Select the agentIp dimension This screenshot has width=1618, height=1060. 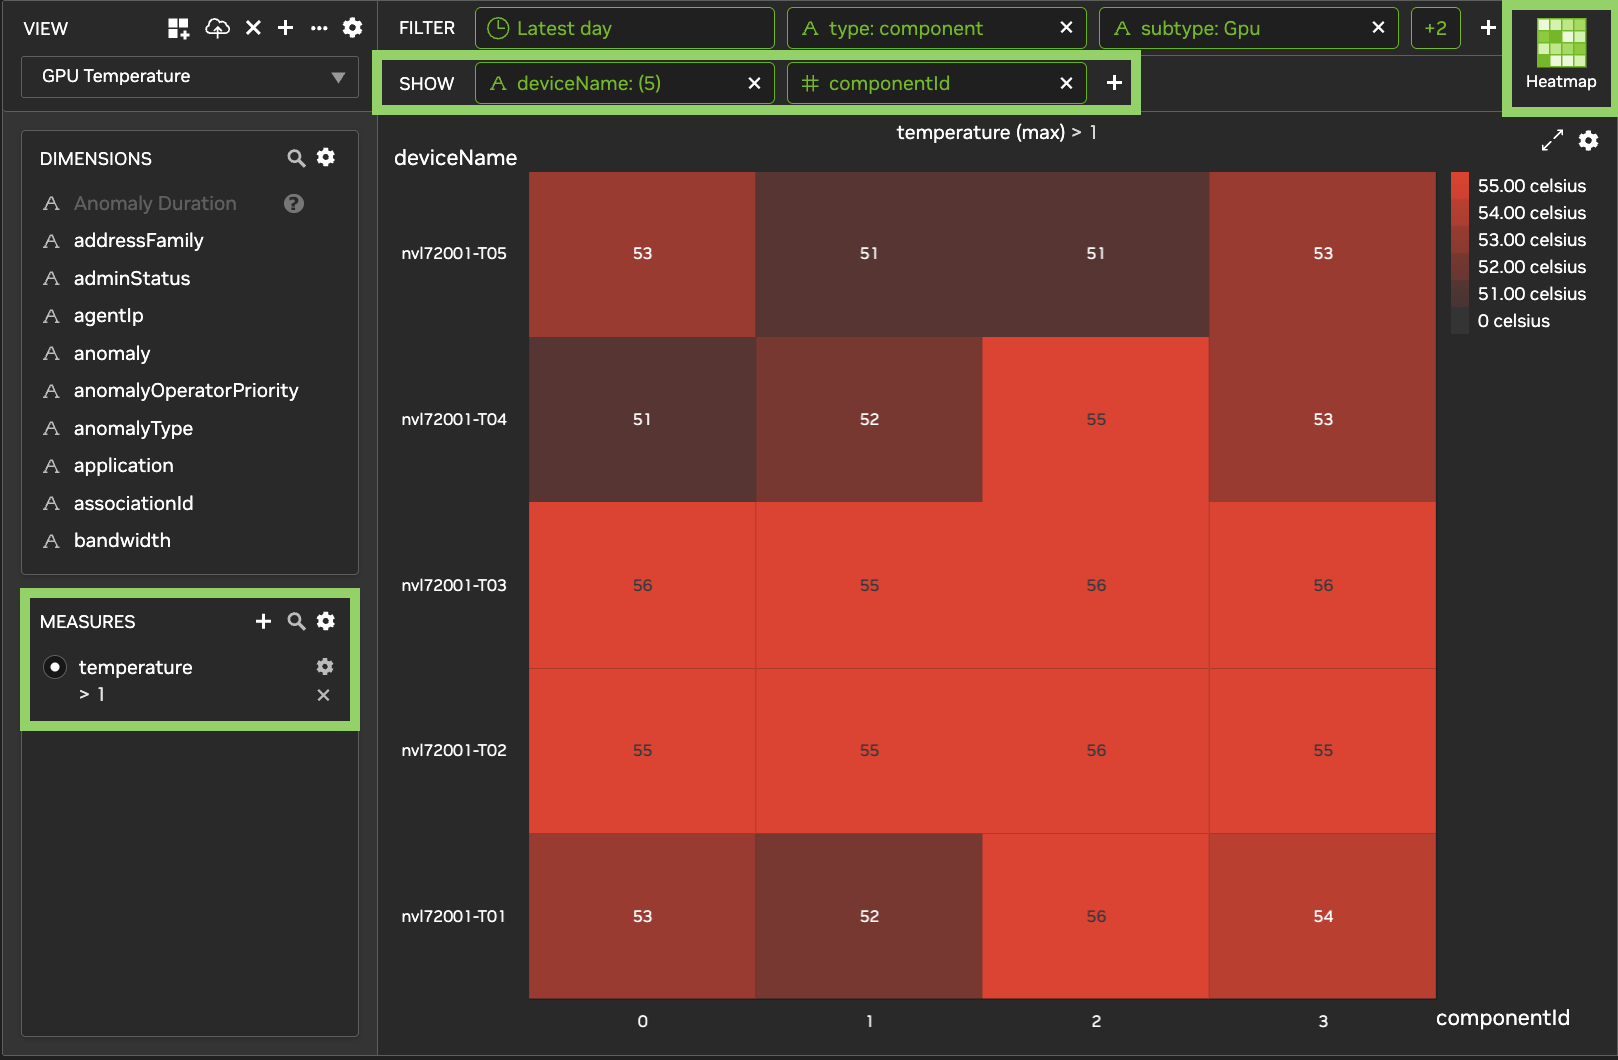[108, 316]
